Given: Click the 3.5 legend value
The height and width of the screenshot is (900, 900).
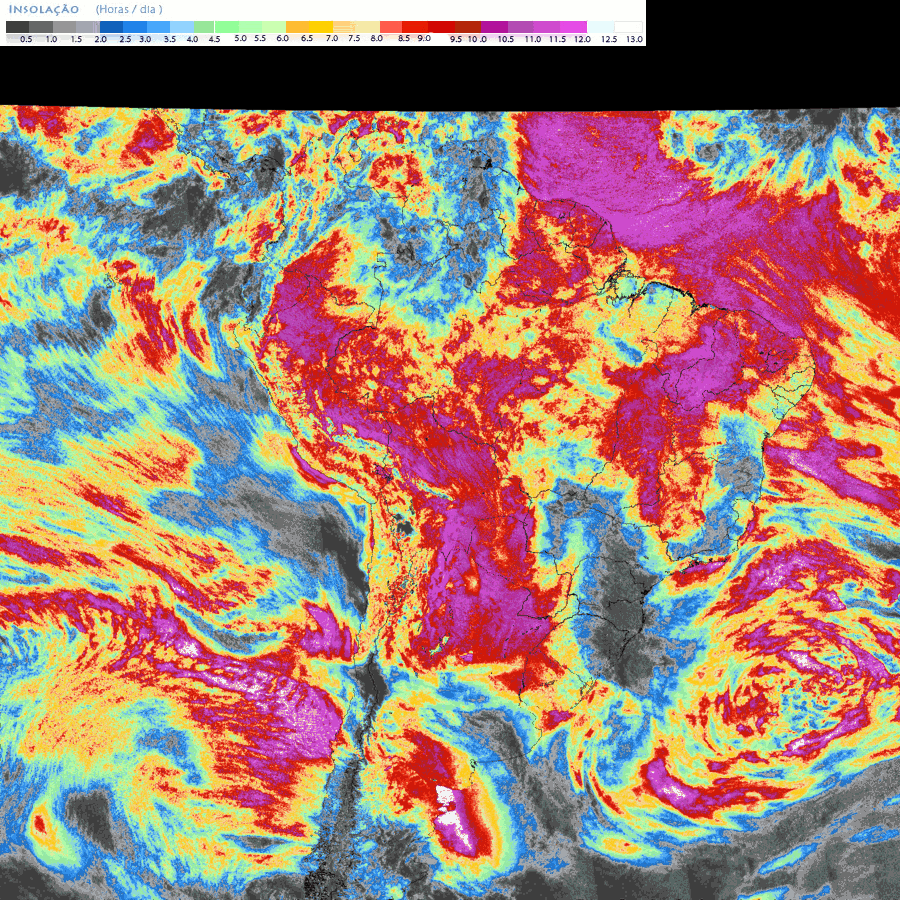Looking at the screenshot, I should [x=170, y=39].
